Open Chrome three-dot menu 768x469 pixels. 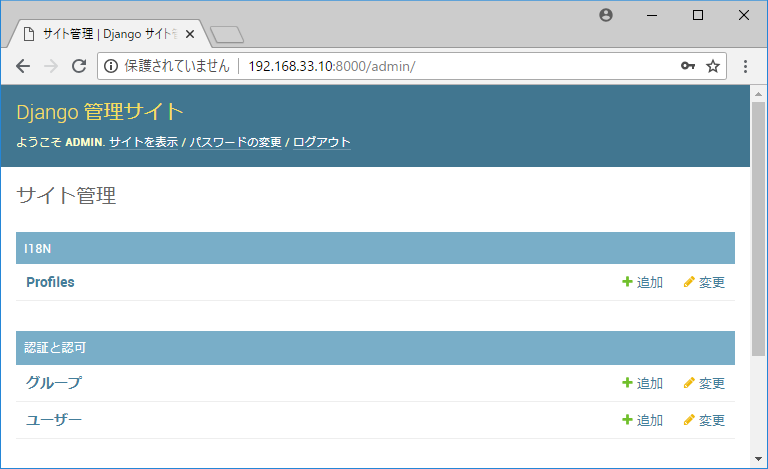pyautogui.click(x=745, y=66)
